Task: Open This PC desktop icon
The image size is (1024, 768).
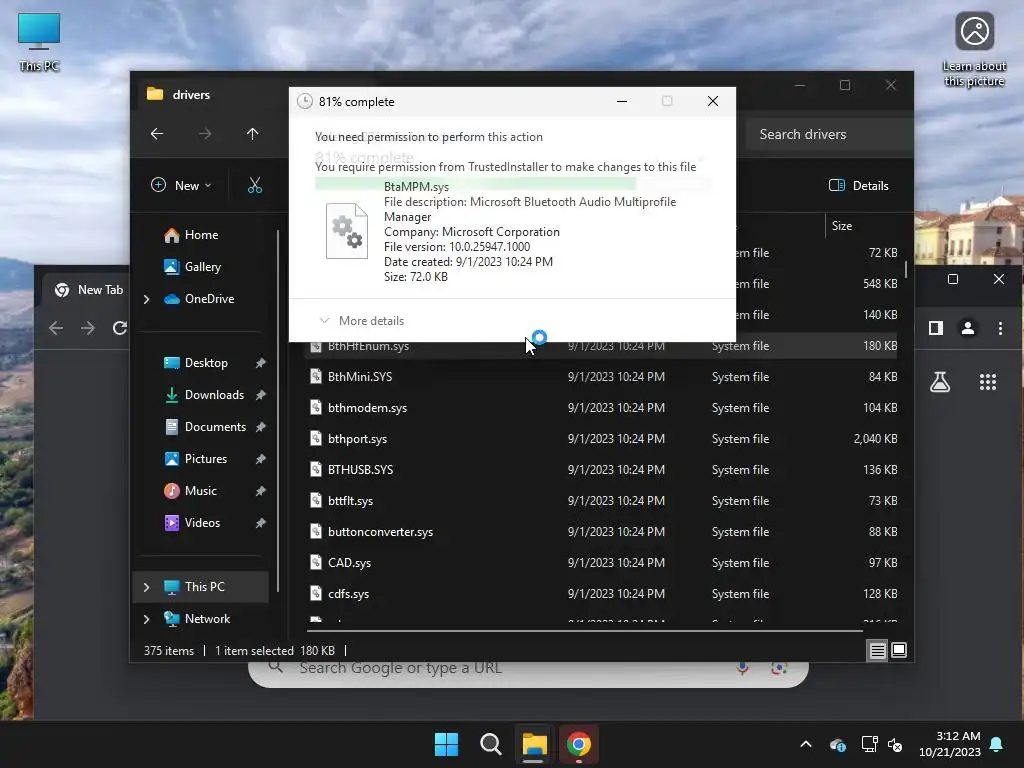Action: coord(39,42)
